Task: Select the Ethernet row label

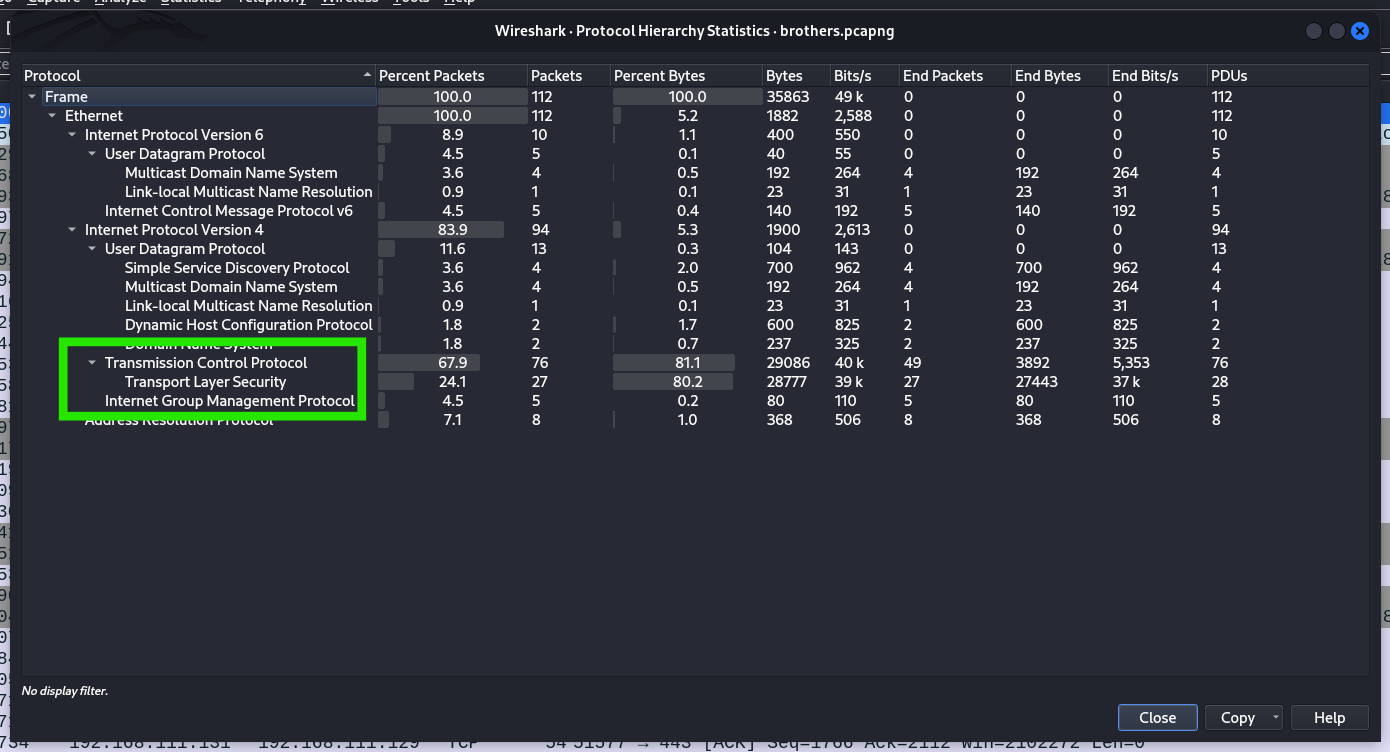Action: 94,116
